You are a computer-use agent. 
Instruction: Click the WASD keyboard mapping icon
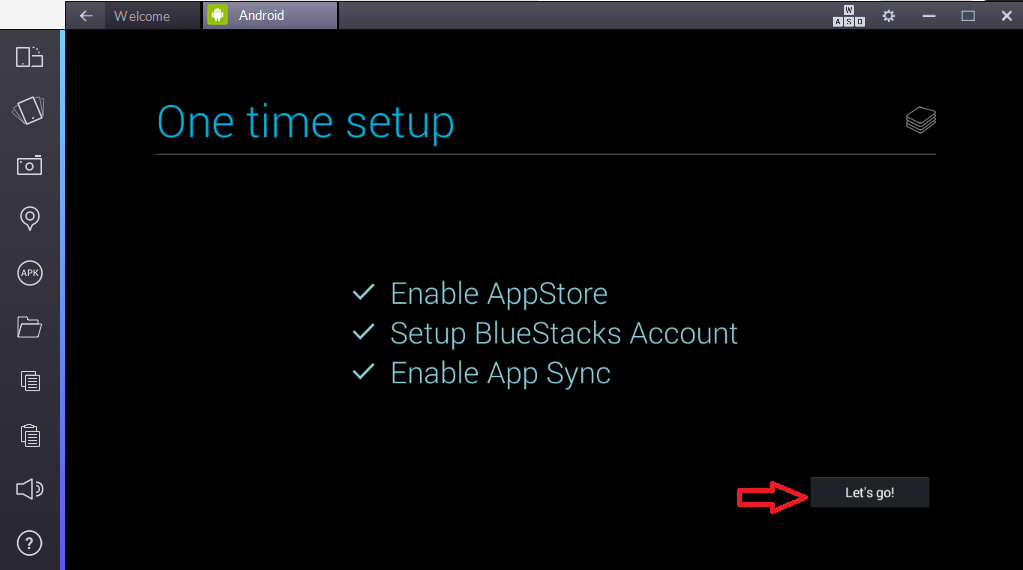[849, 16]
